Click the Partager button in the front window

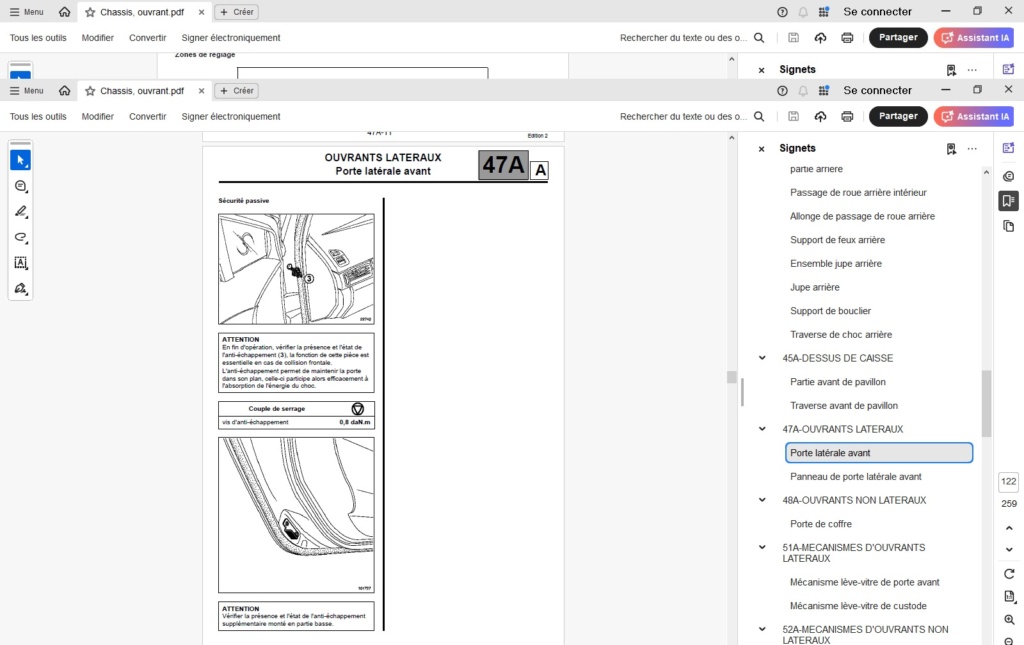[898, 116]
